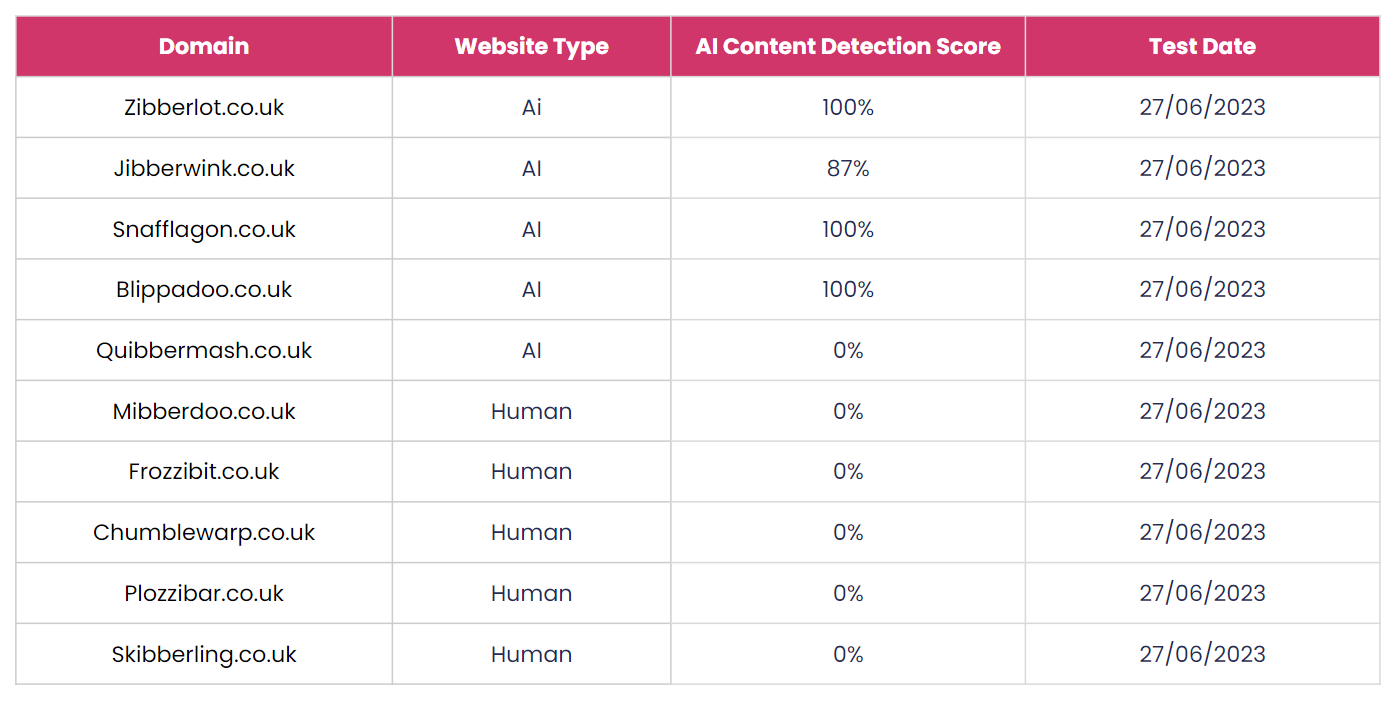Select the Frozzibit.co.uk domain cell

(204, 471)
